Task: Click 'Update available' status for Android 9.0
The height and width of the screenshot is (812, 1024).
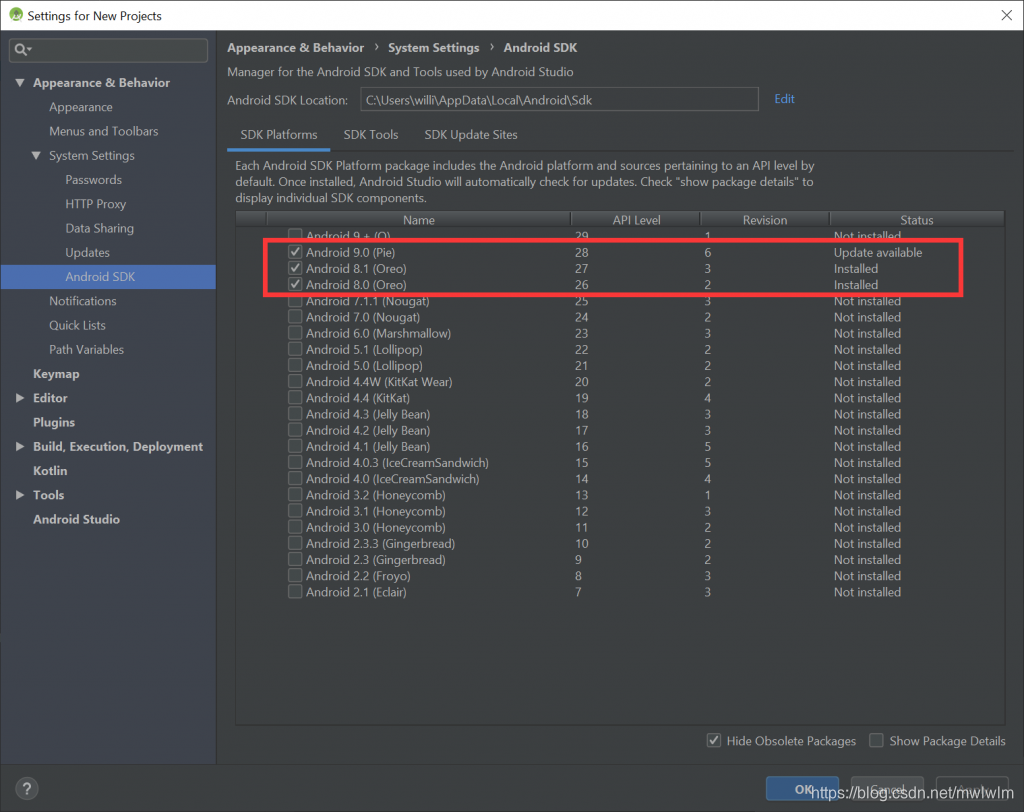Action: (878, 252)
